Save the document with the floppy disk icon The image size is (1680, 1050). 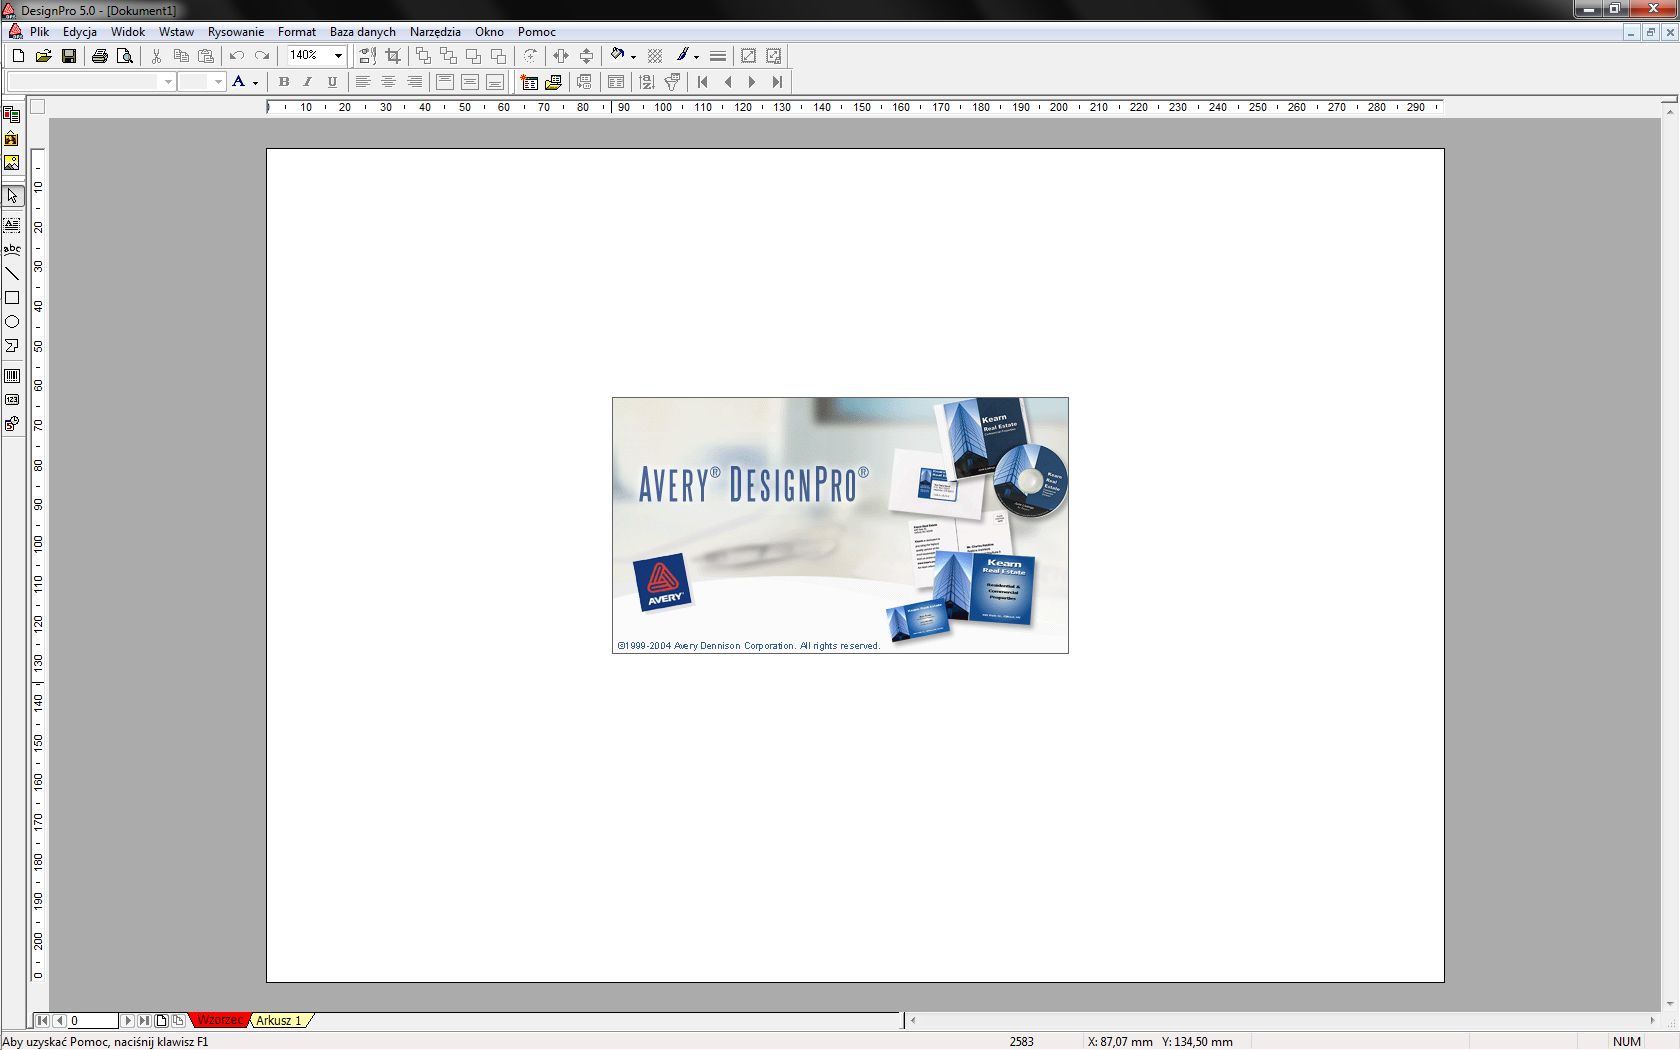tap(69, 56)
